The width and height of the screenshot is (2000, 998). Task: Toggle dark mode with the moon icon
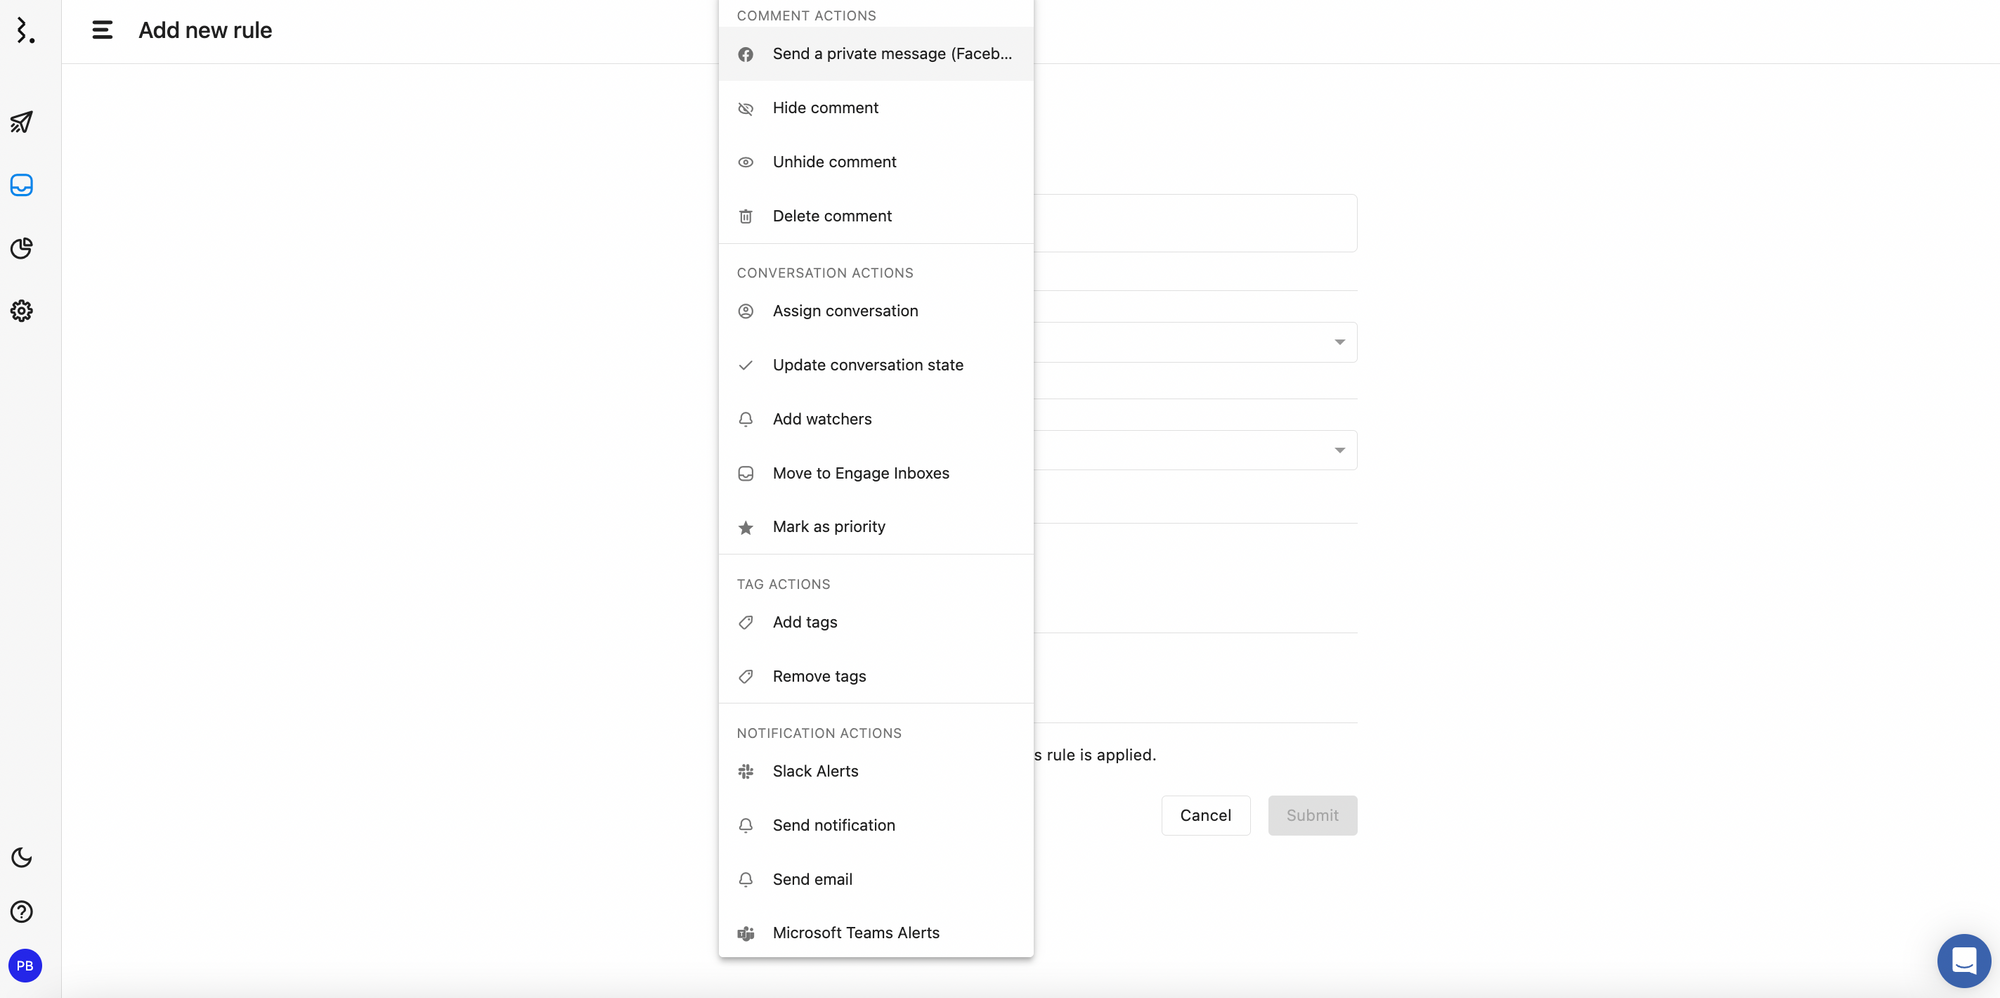(x=21, y=857)
